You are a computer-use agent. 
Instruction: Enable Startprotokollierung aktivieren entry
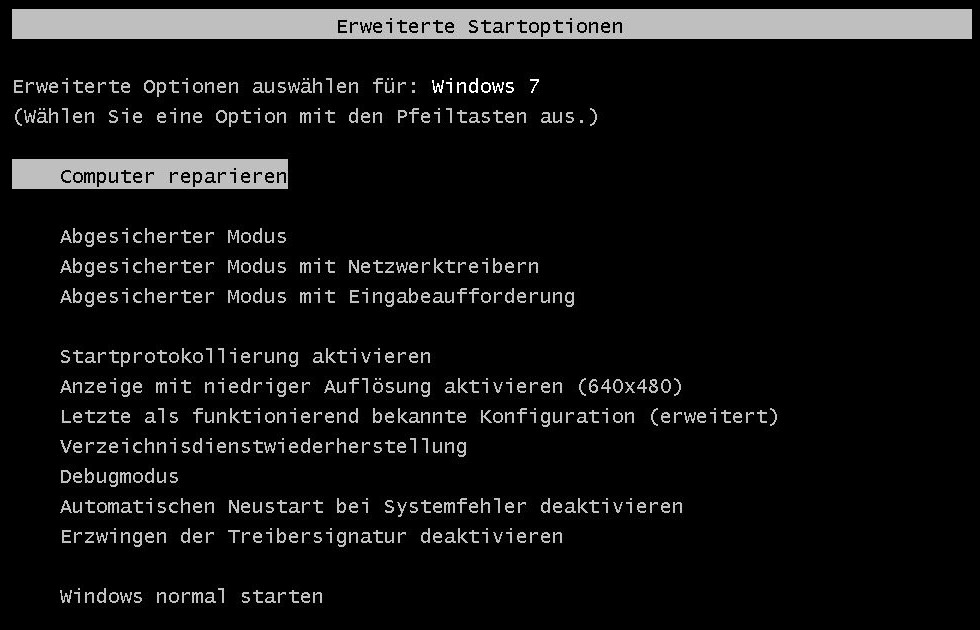(244, 357)
